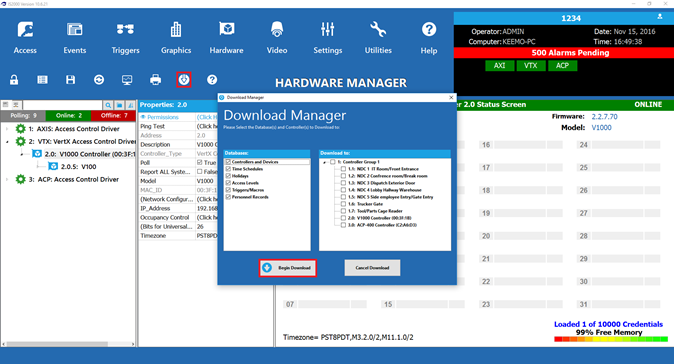Click the monitor icon in the toolbar

127,80
